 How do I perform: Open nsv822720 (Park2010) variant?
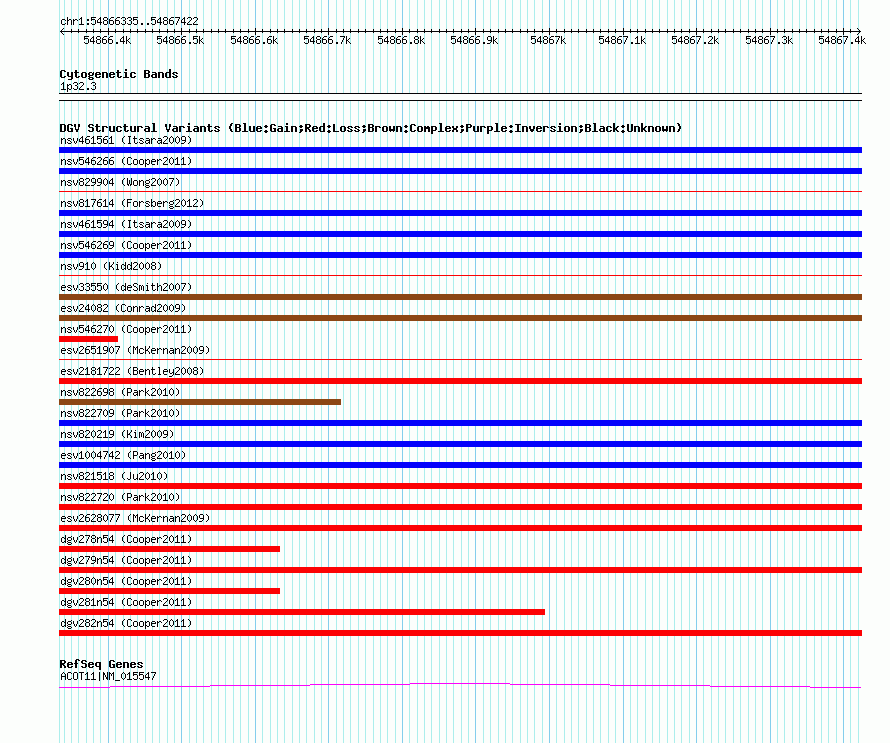(x=120, y=497)
